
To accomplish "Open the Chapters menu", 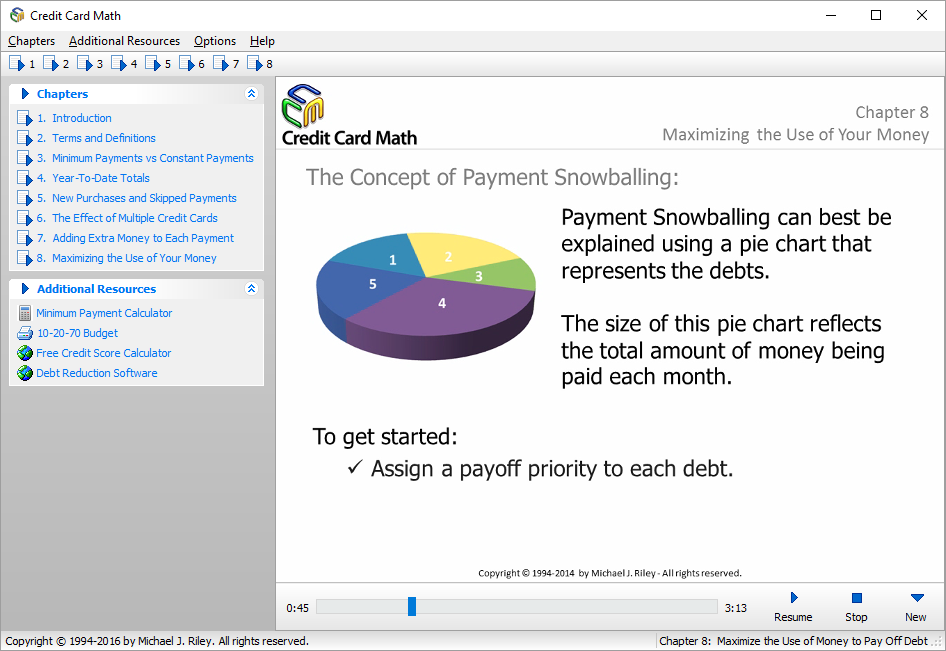I will (31, 41).
